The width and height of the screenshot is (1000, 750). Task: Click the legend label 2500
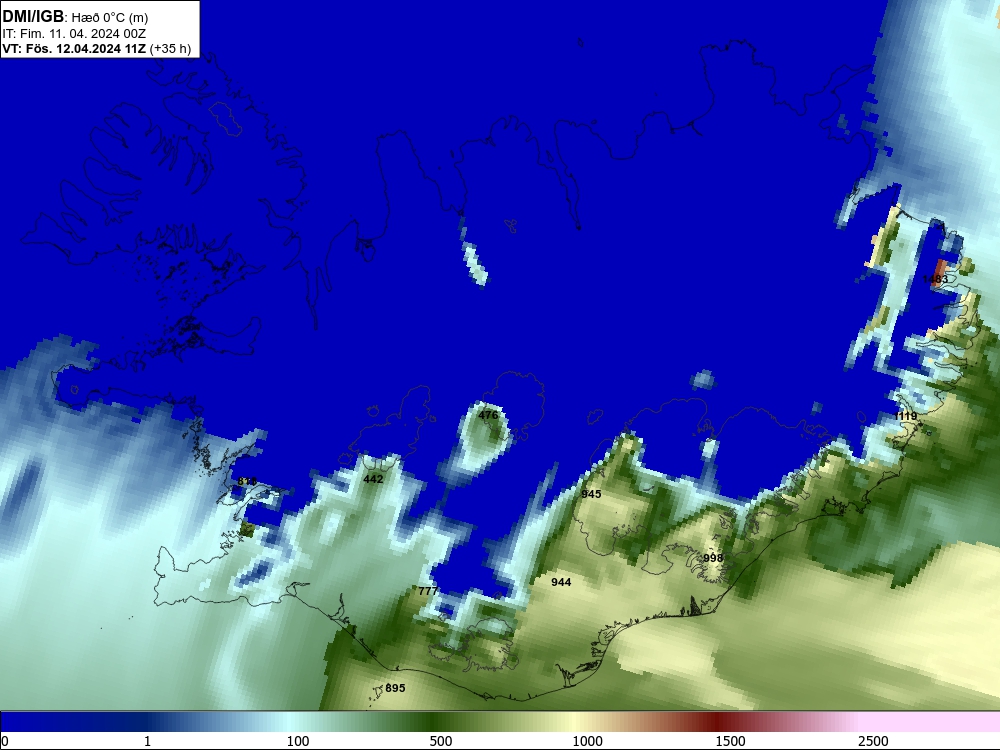click(873, 741)
